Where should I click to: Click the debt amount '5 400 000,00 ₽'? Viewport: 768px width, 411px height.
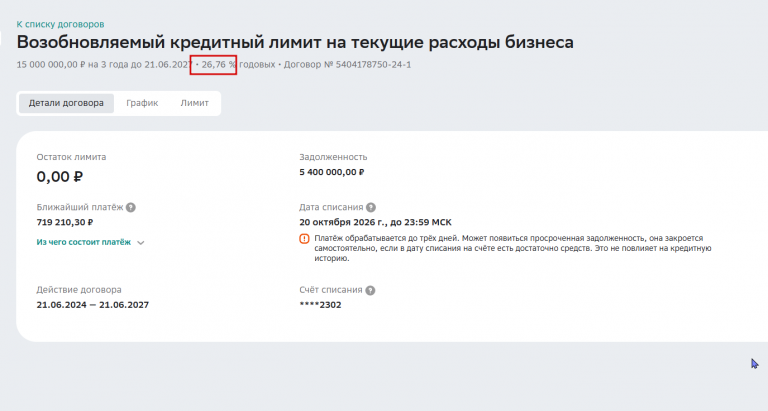[x=332, y=172]
